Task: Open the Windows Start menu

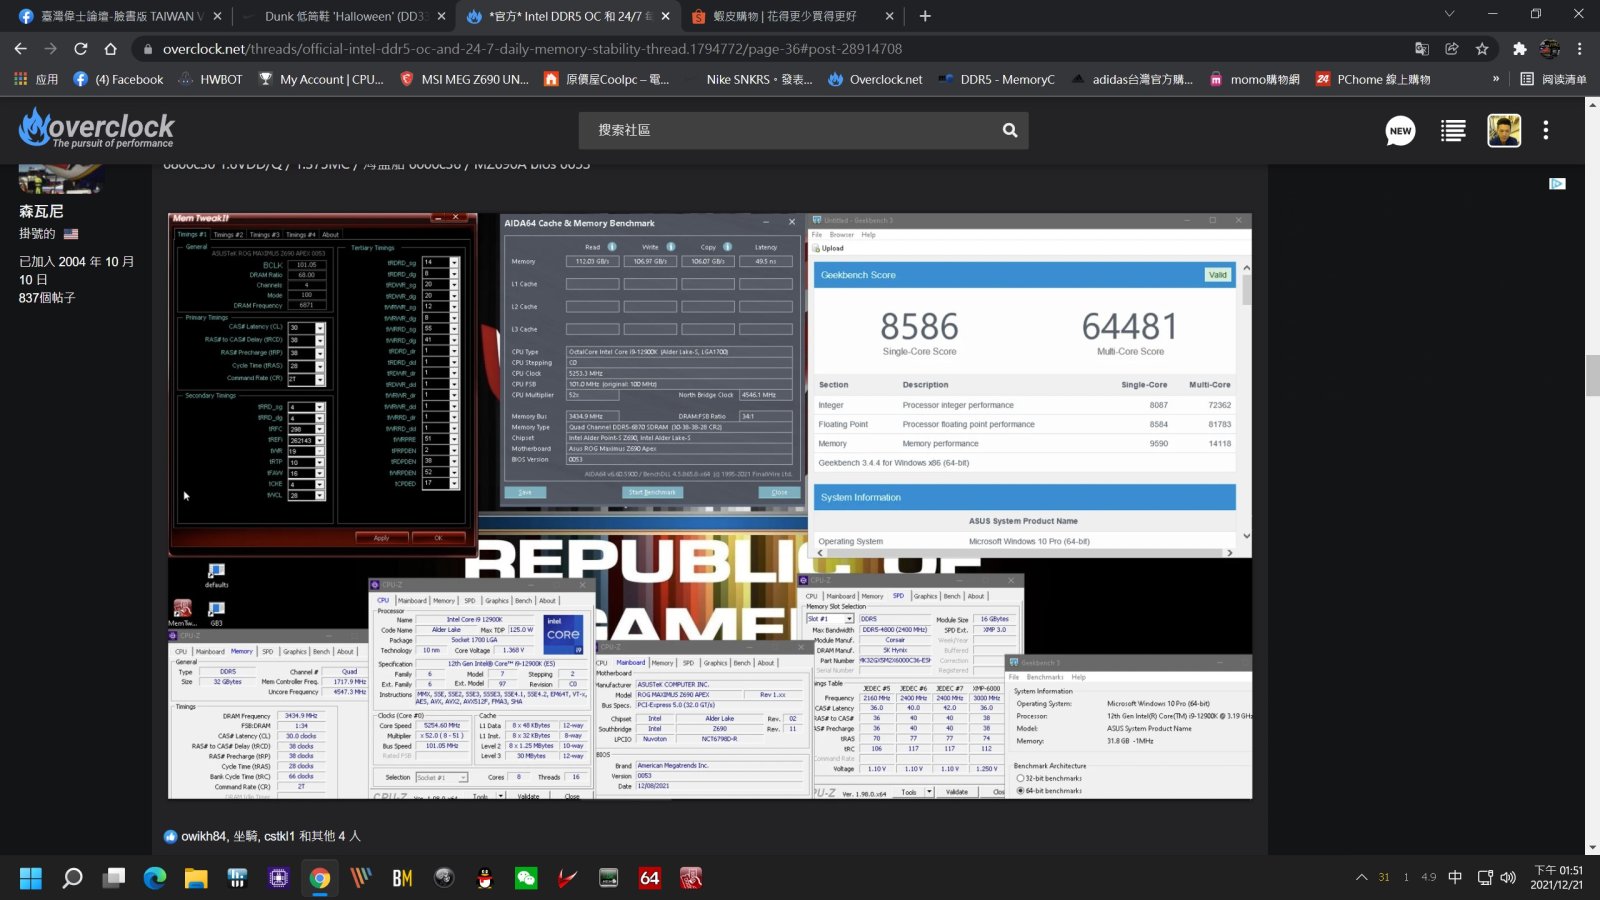Action: (x=31, y=878)
